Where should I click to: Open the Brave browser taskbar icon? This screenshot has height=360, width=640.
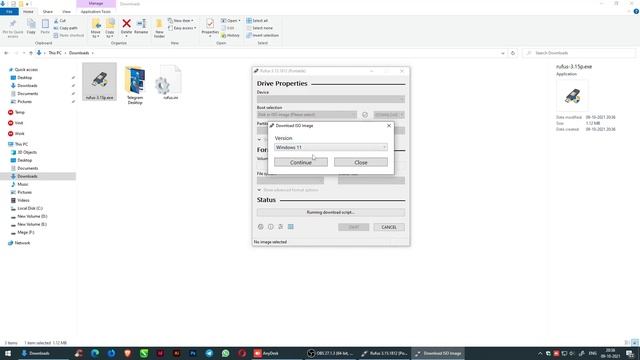[128, 353]
